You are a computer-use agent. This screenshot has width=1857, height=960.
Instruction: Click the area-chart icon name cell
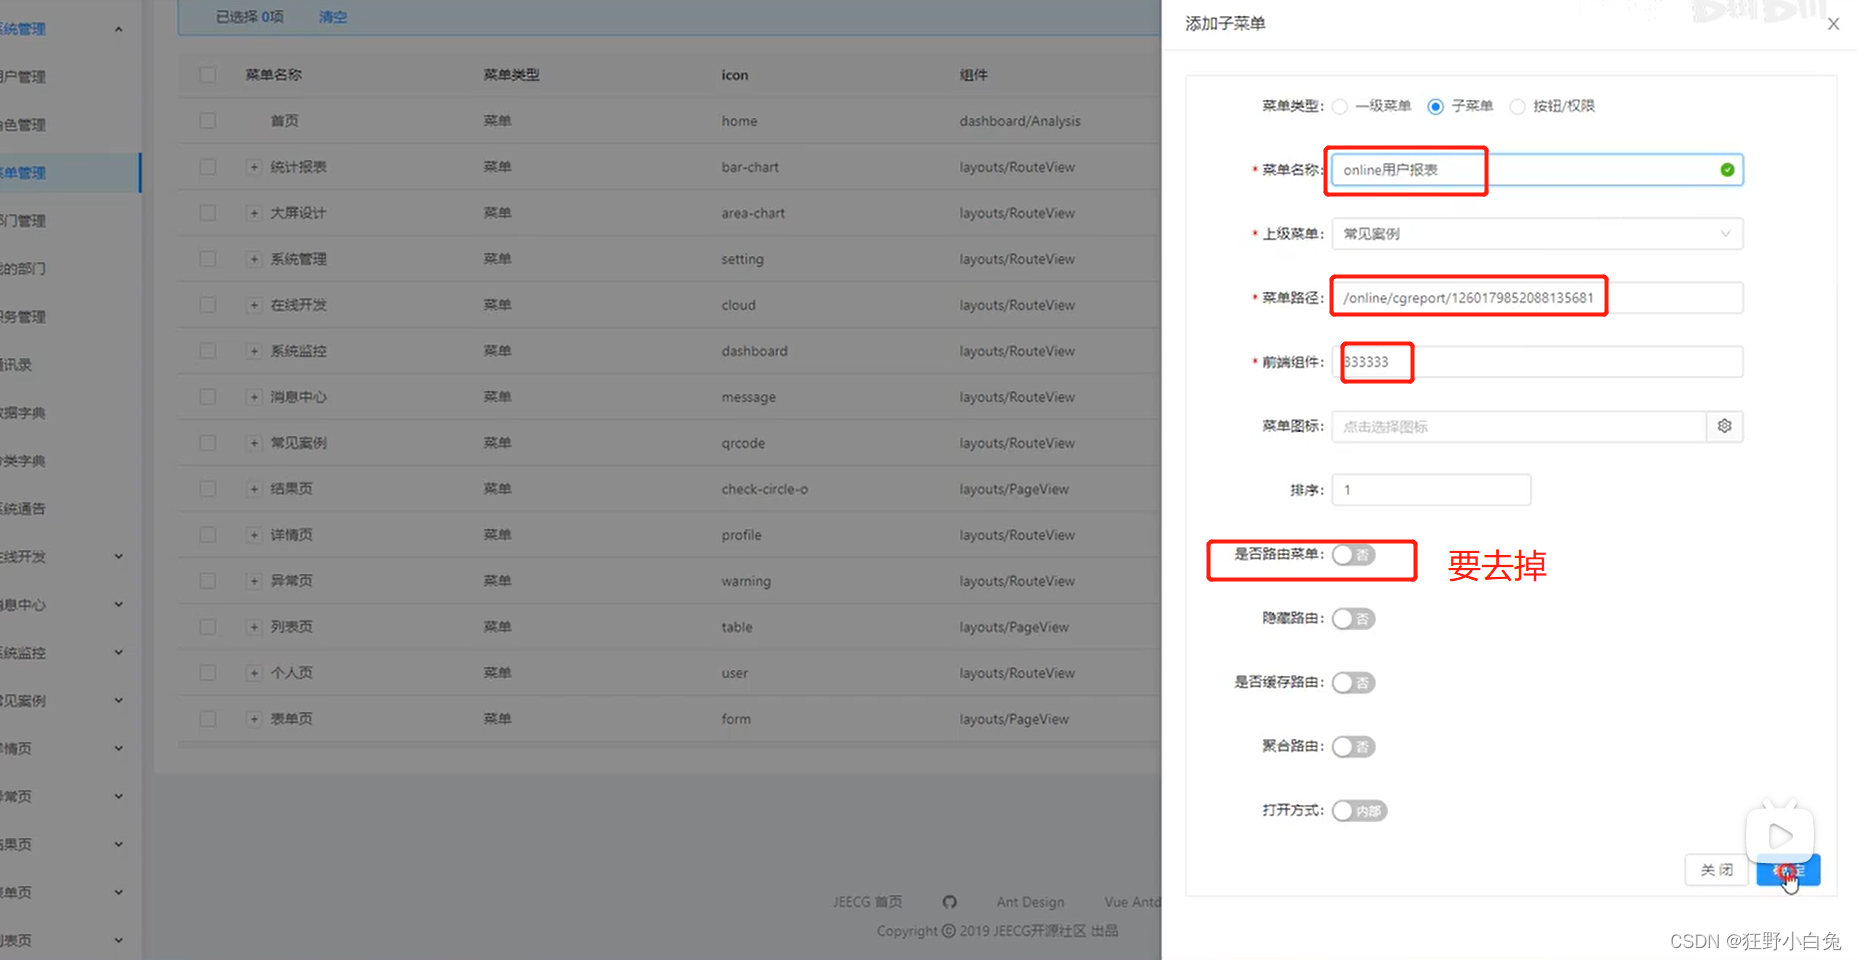[x=753, y=213]
